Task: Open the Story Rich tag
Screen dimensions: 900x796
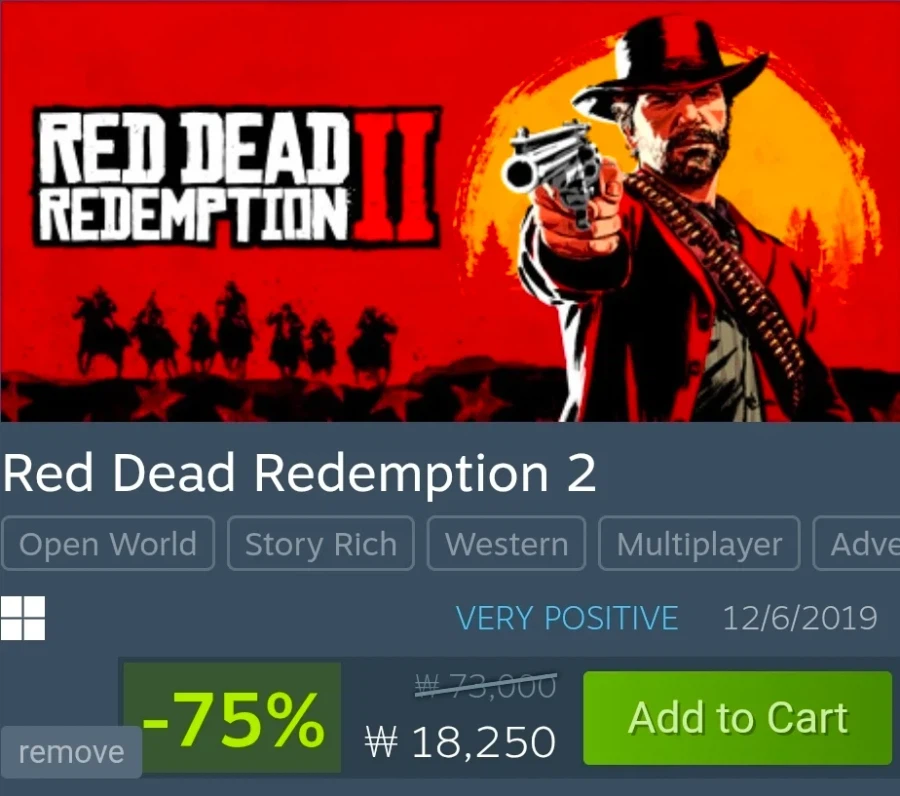Action: (321, 543)
